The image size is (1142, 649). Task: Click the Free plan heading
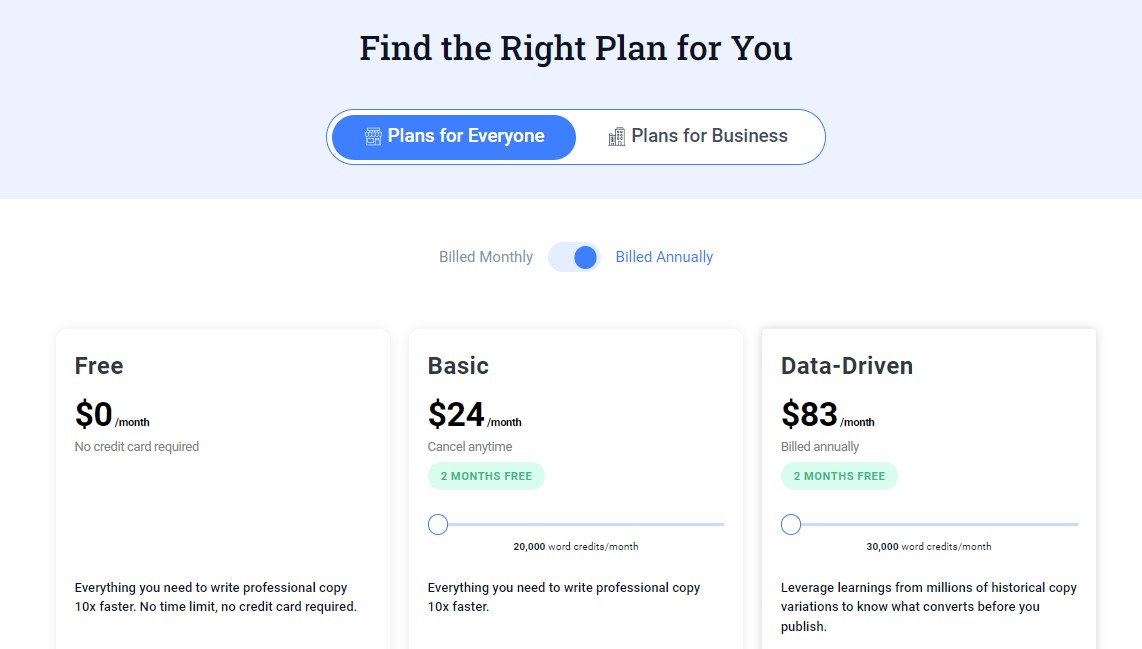pos(99,366)
